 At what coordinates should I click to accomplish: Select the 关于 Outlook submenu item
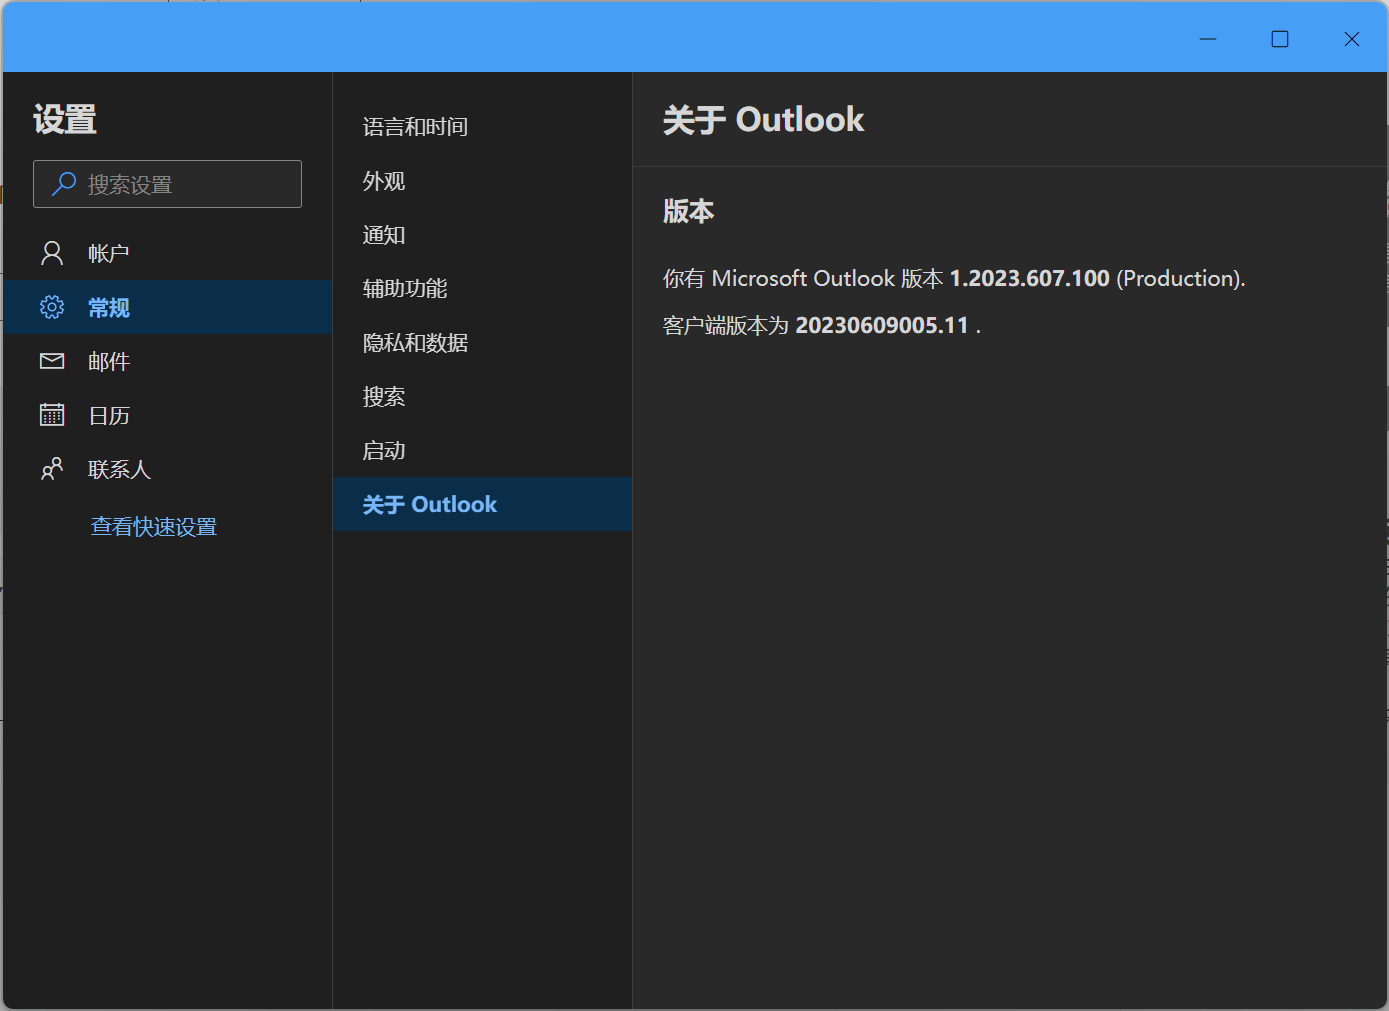click(482, 504)
